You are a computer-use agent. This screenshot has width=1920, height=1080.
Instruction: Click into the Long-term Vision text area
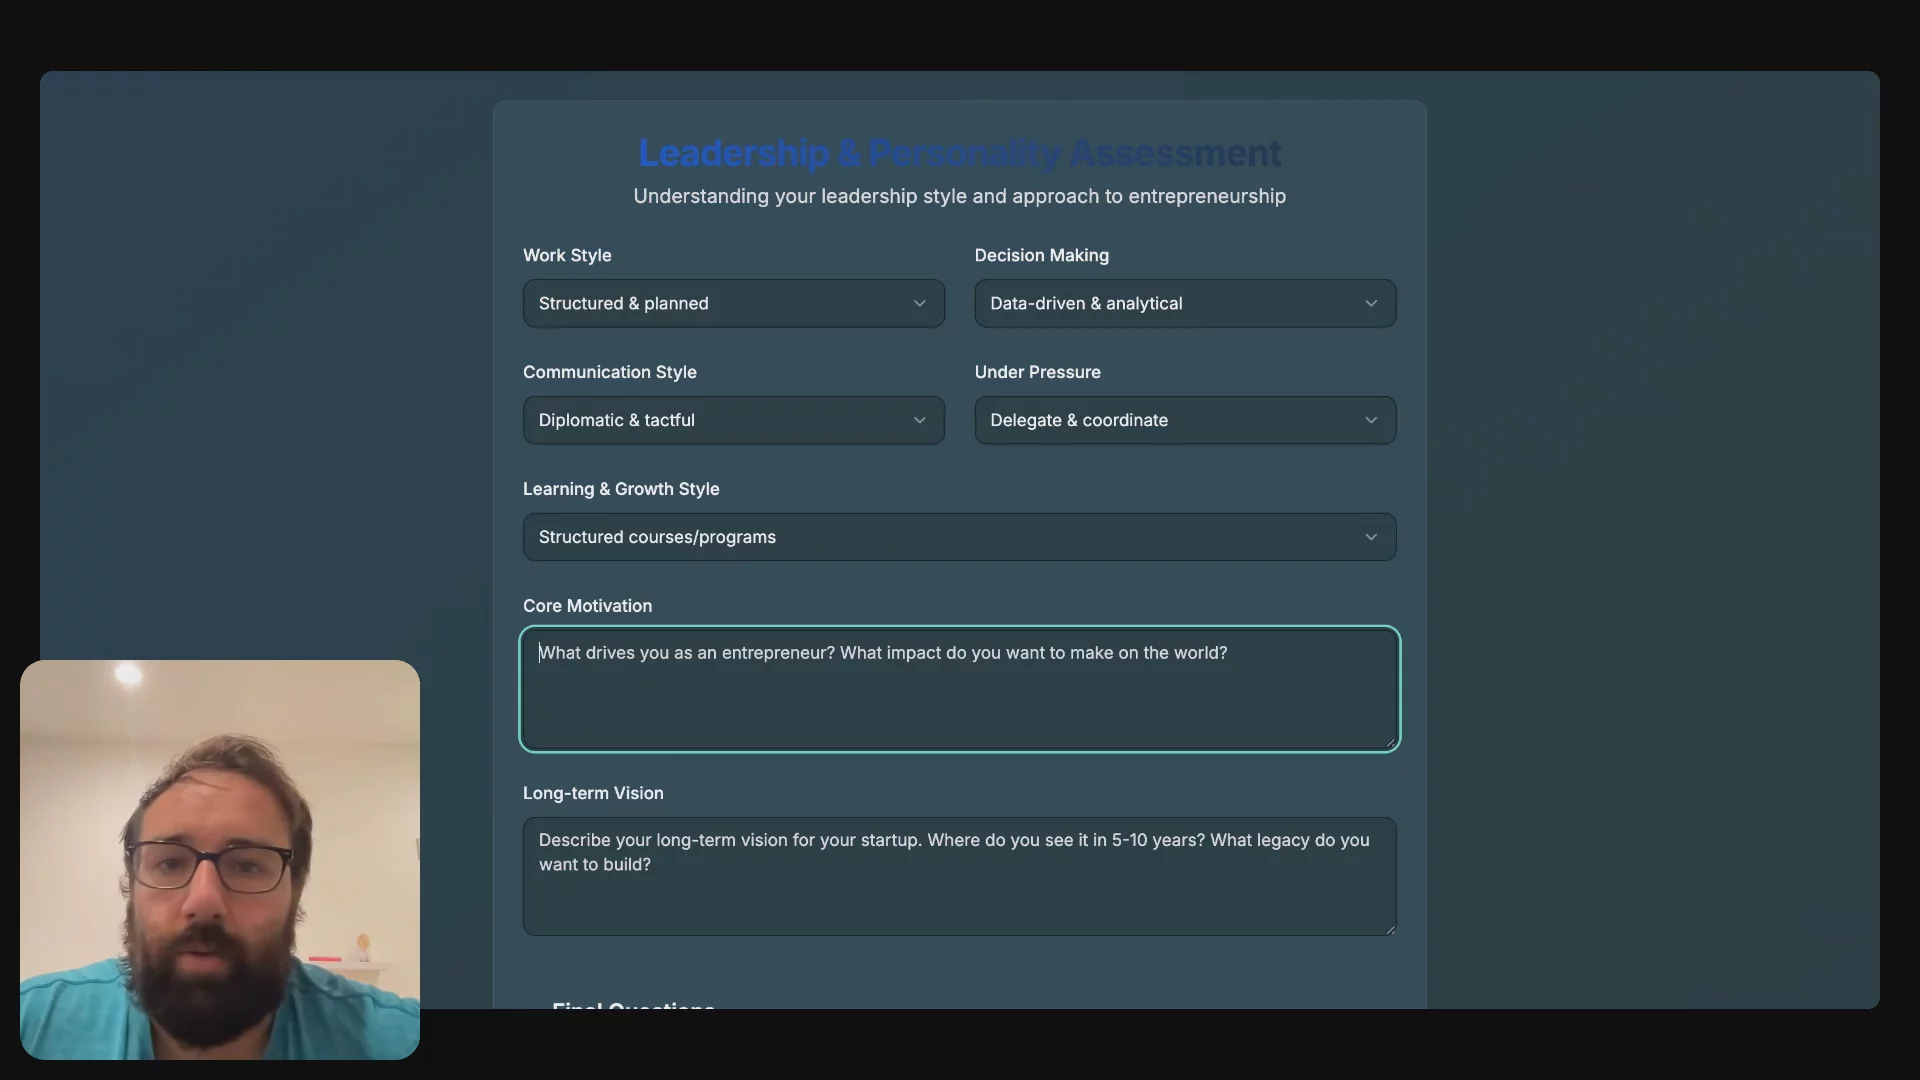pos(958,895)
